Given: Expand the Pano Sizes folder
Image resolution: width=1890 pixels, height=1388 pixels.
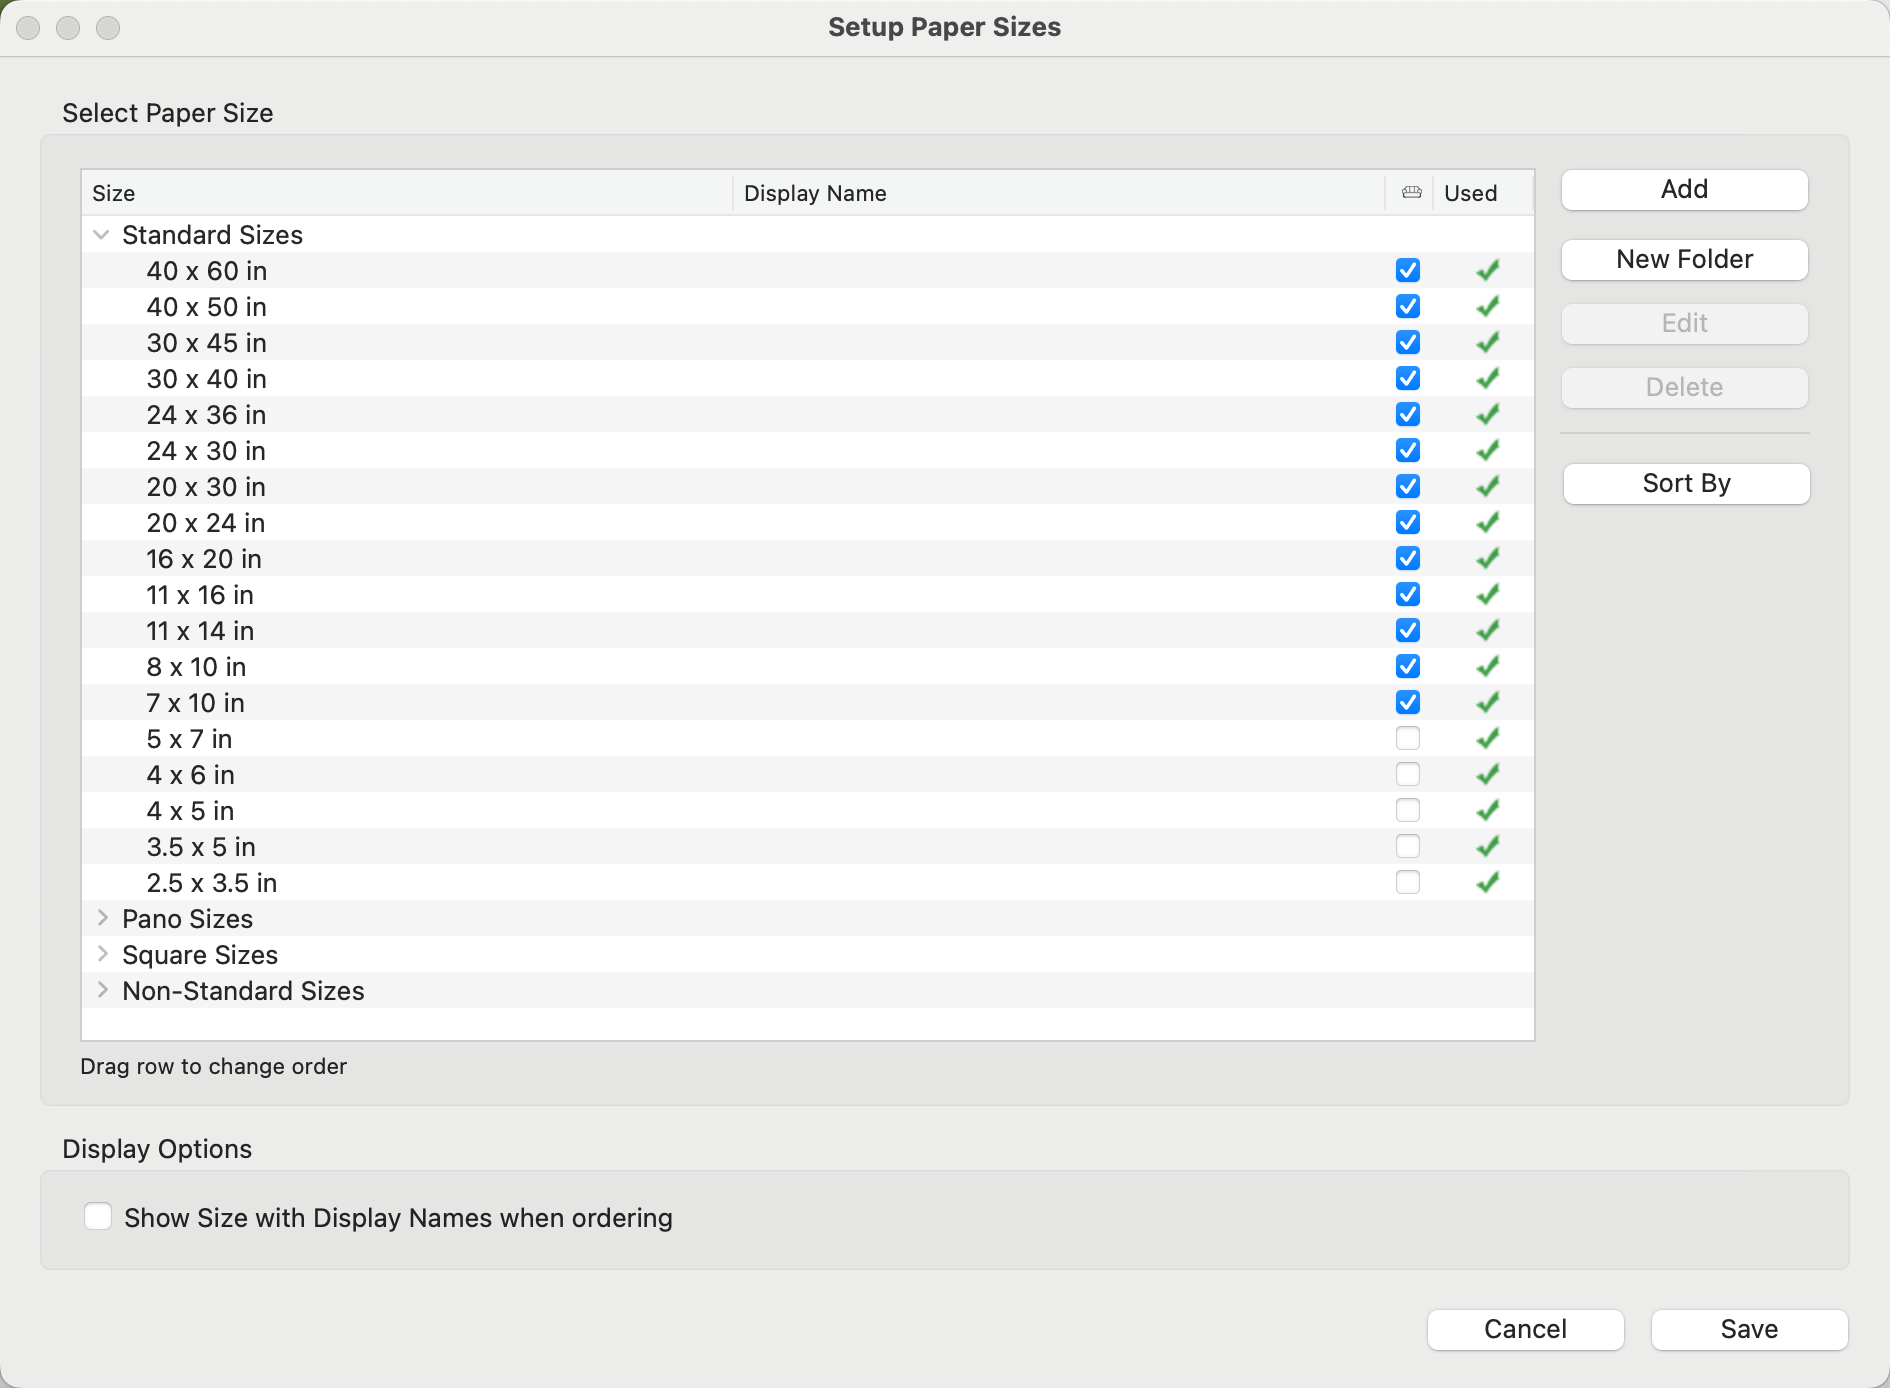Looking at the screenshot, I should [x=102, y=918].
